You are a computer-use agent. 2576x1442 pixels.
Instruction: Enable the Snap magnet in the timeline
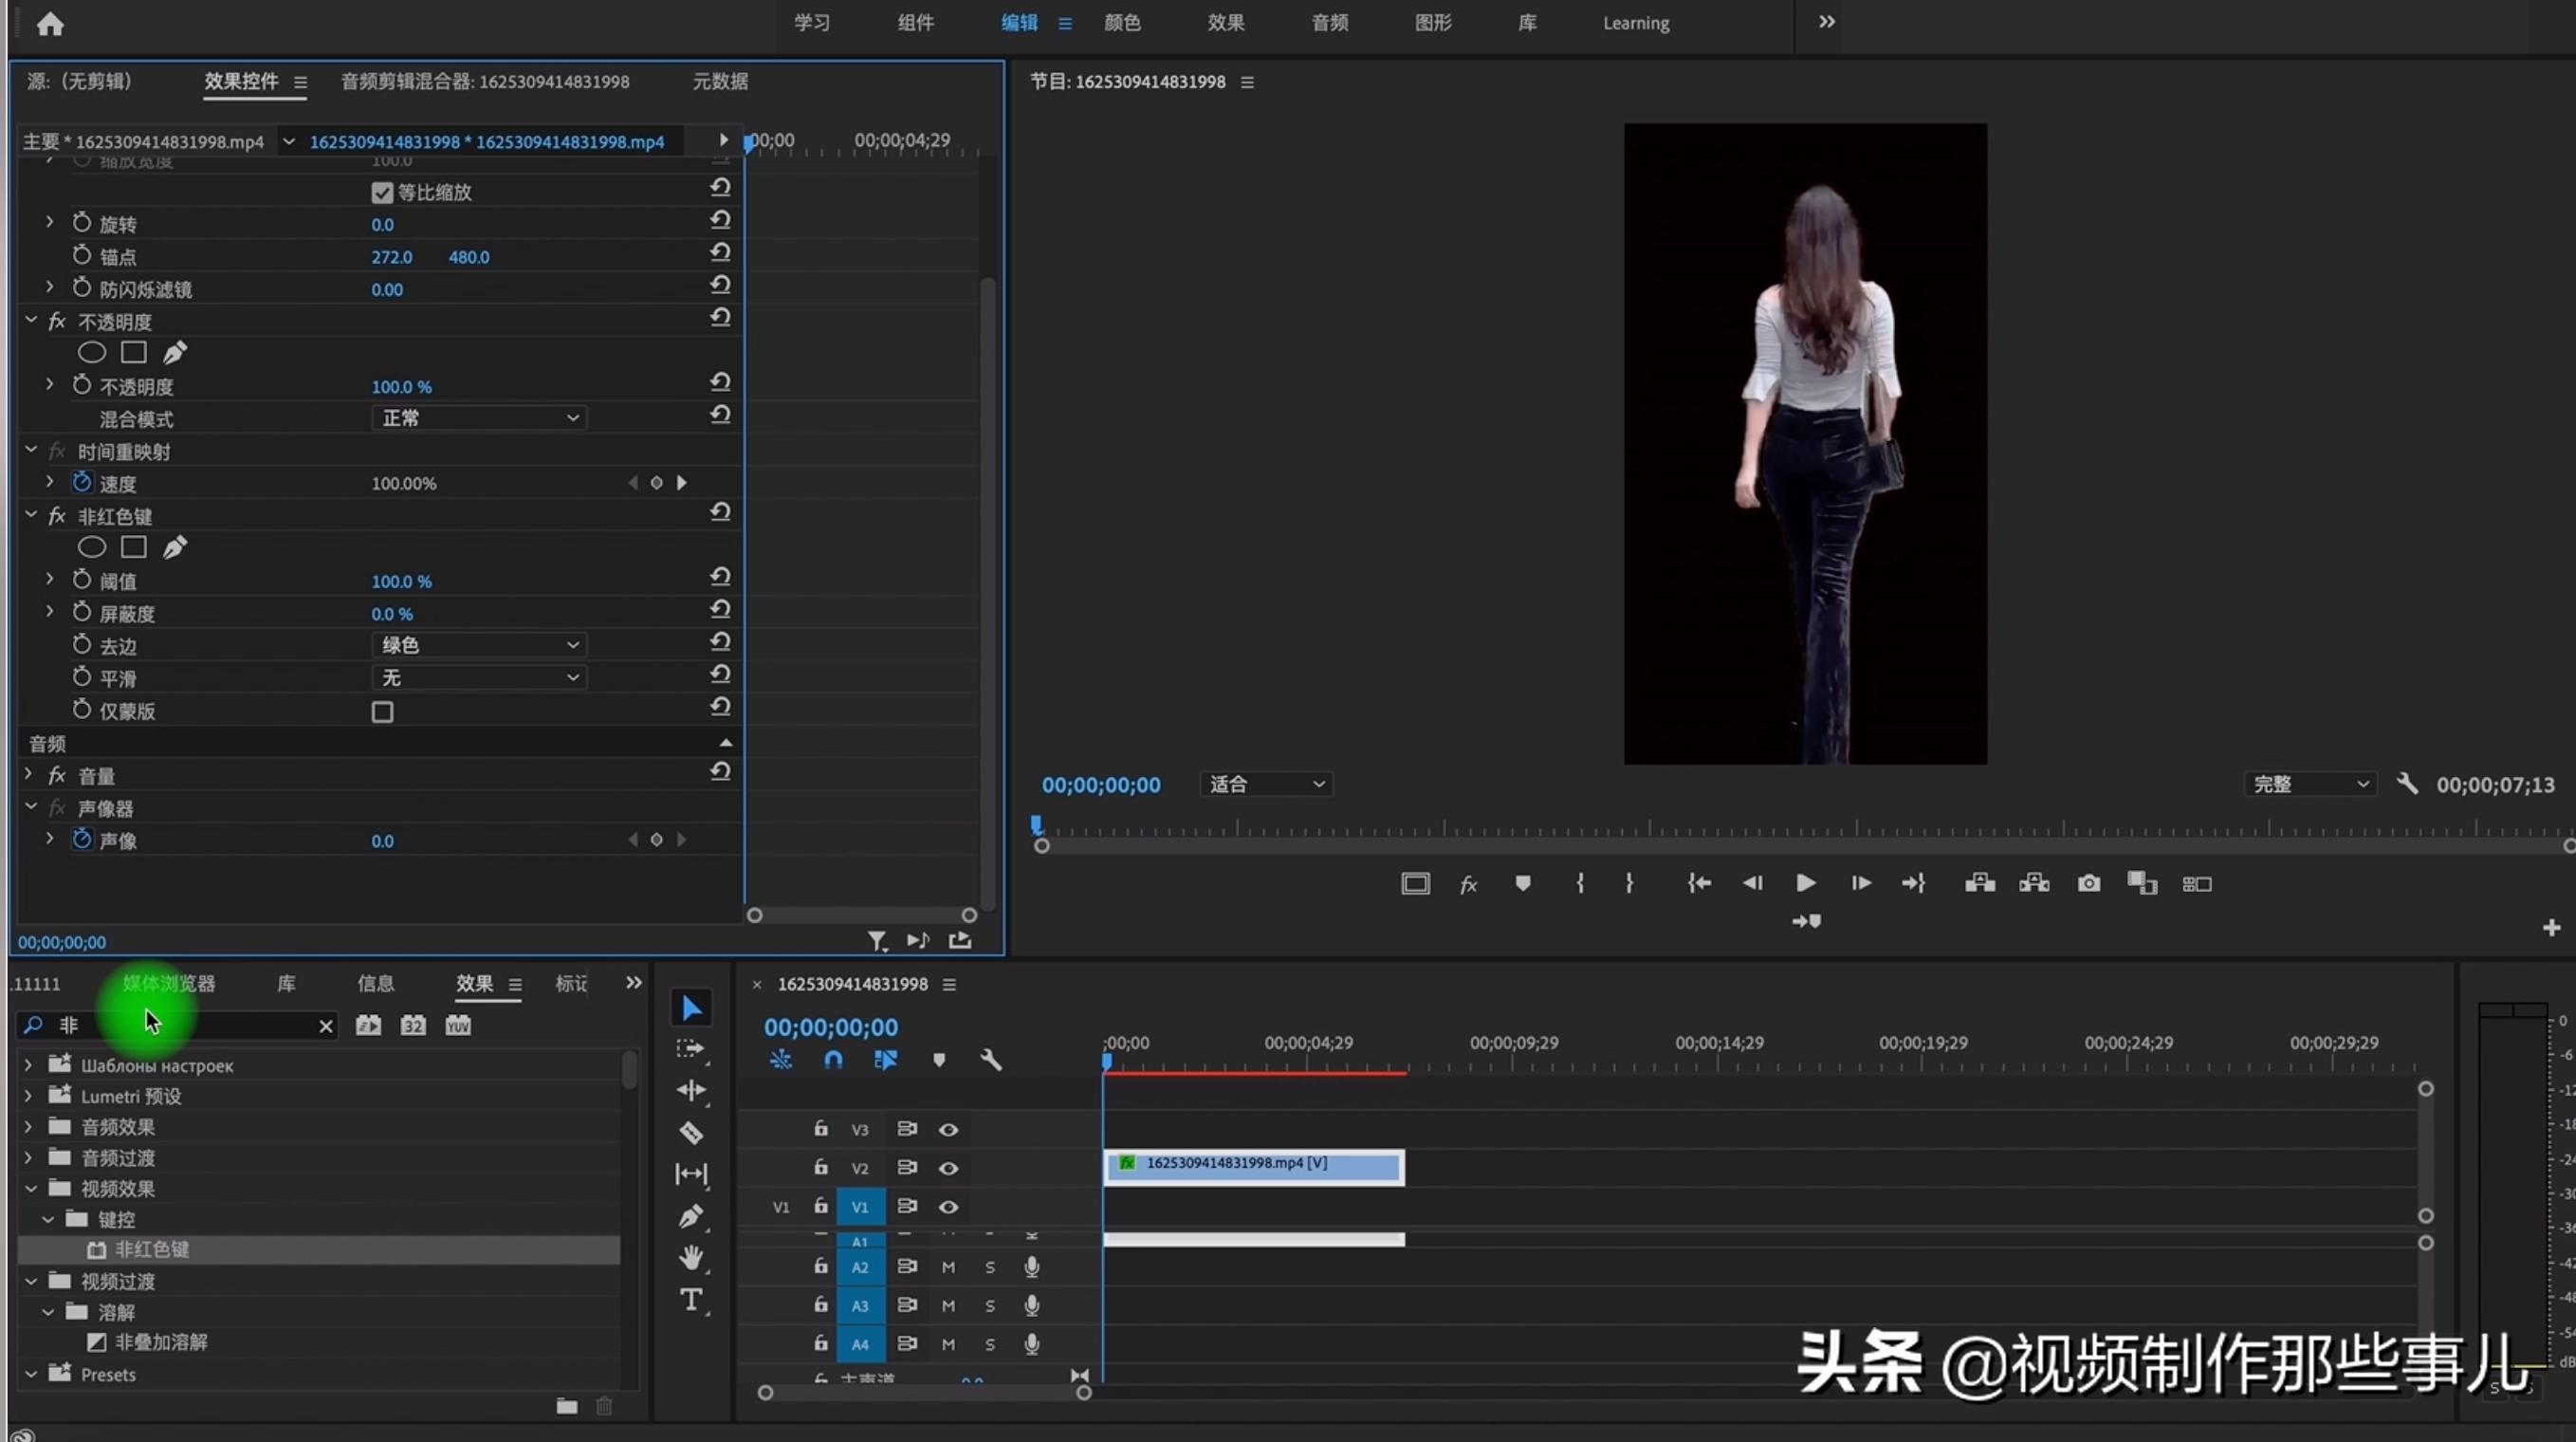tap(833, 1060)
